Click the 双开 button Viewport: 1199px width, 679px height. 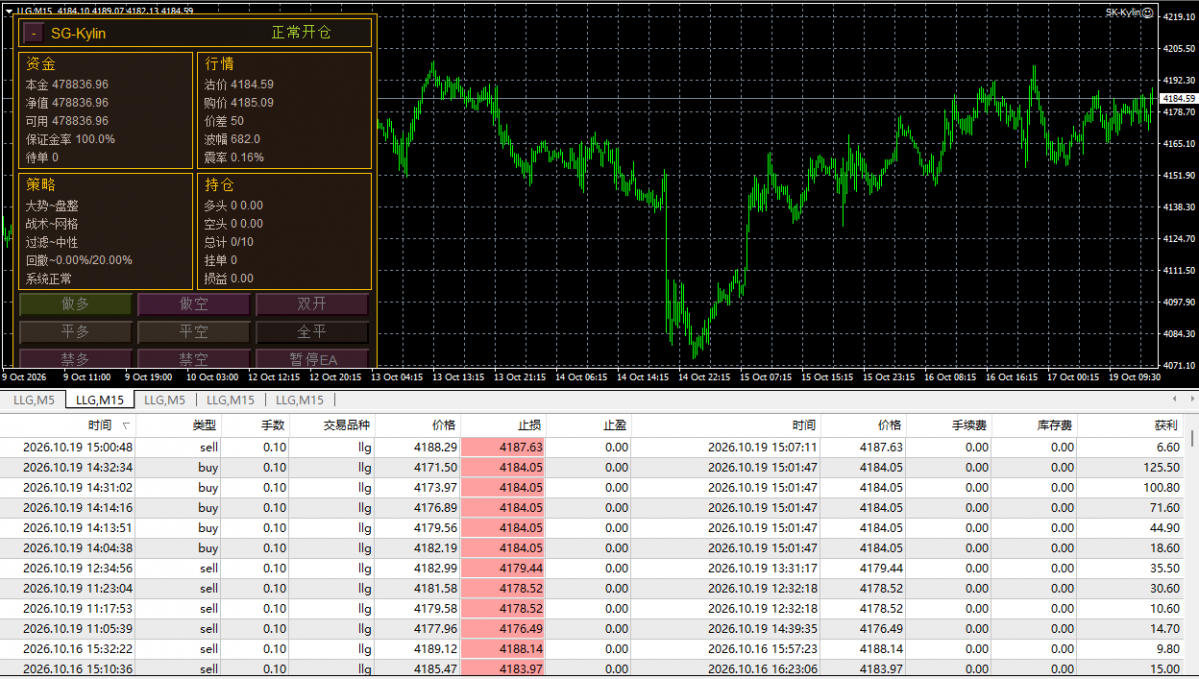[312, 304]
